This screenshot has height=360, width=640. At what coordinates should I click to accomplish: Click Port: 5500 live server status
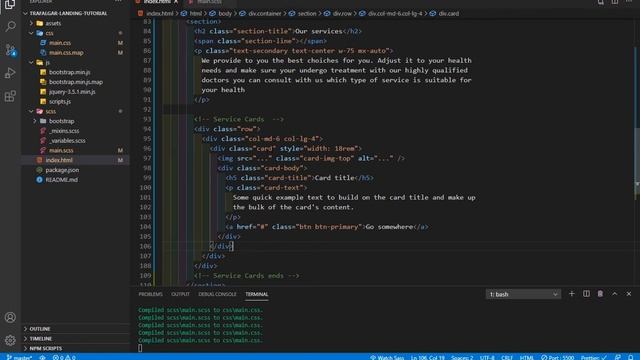pyautogui.click(x=558, y=358)
